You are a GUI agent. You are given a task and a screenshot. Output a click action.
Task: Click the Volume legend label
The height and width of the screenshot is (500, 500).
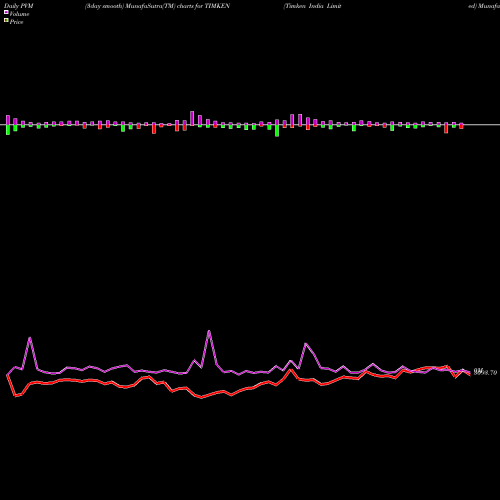pyautogui.click(x=19, y=14)
